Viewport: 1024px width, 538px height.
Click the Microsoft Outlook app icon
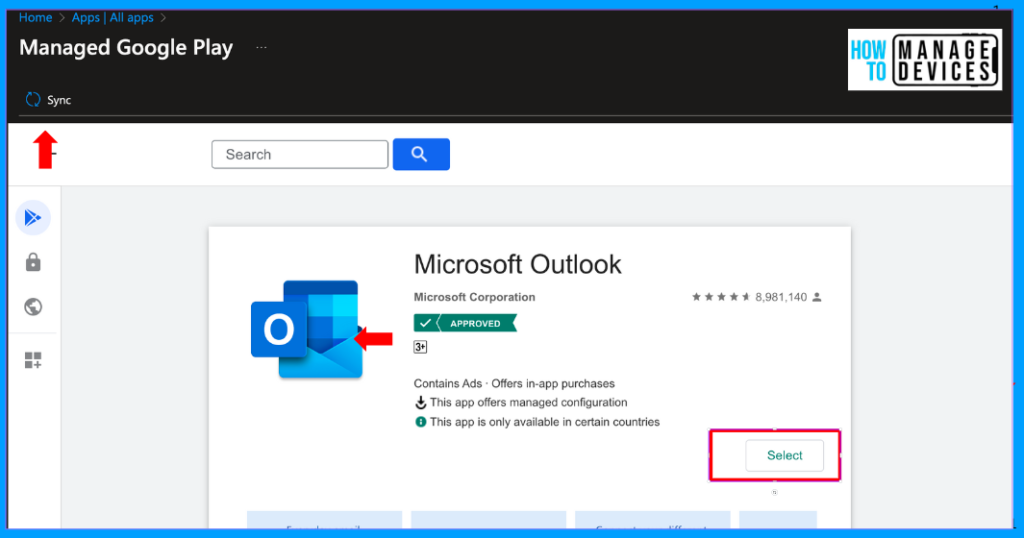306,330
